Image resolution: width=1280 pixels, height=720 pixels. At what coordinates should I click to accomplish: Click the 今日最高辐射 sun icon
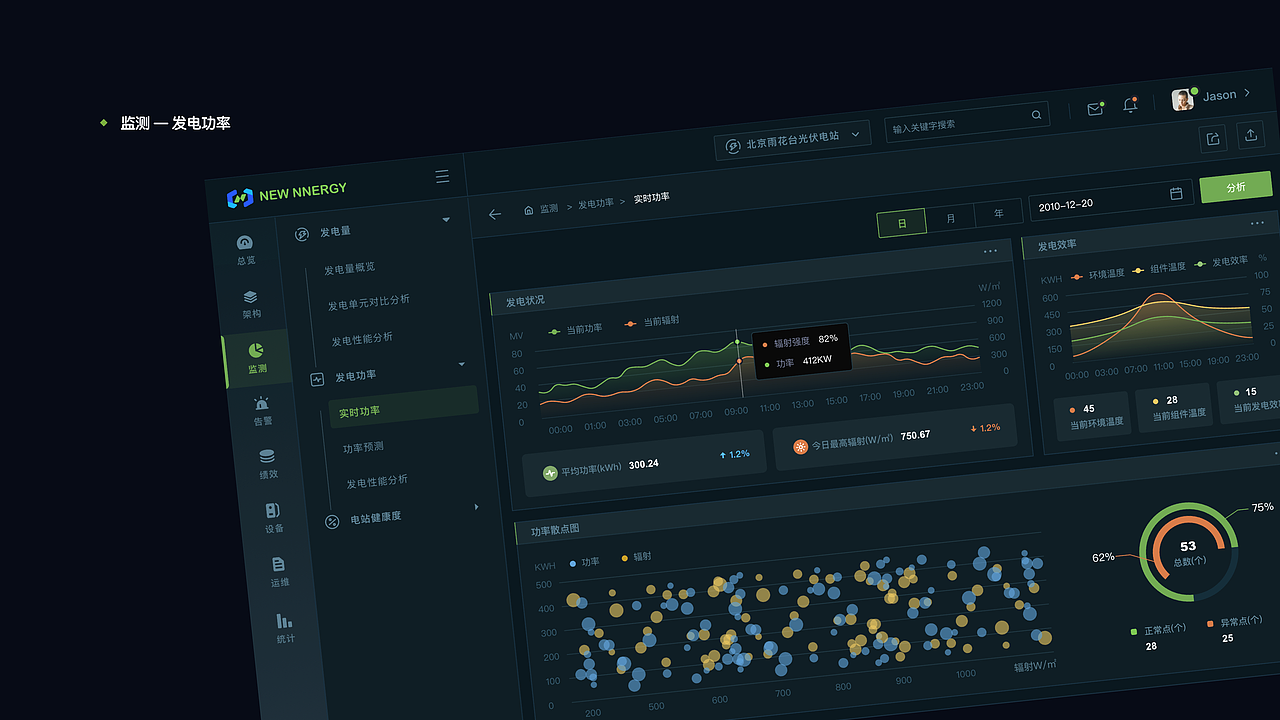(x=800, y=447)
